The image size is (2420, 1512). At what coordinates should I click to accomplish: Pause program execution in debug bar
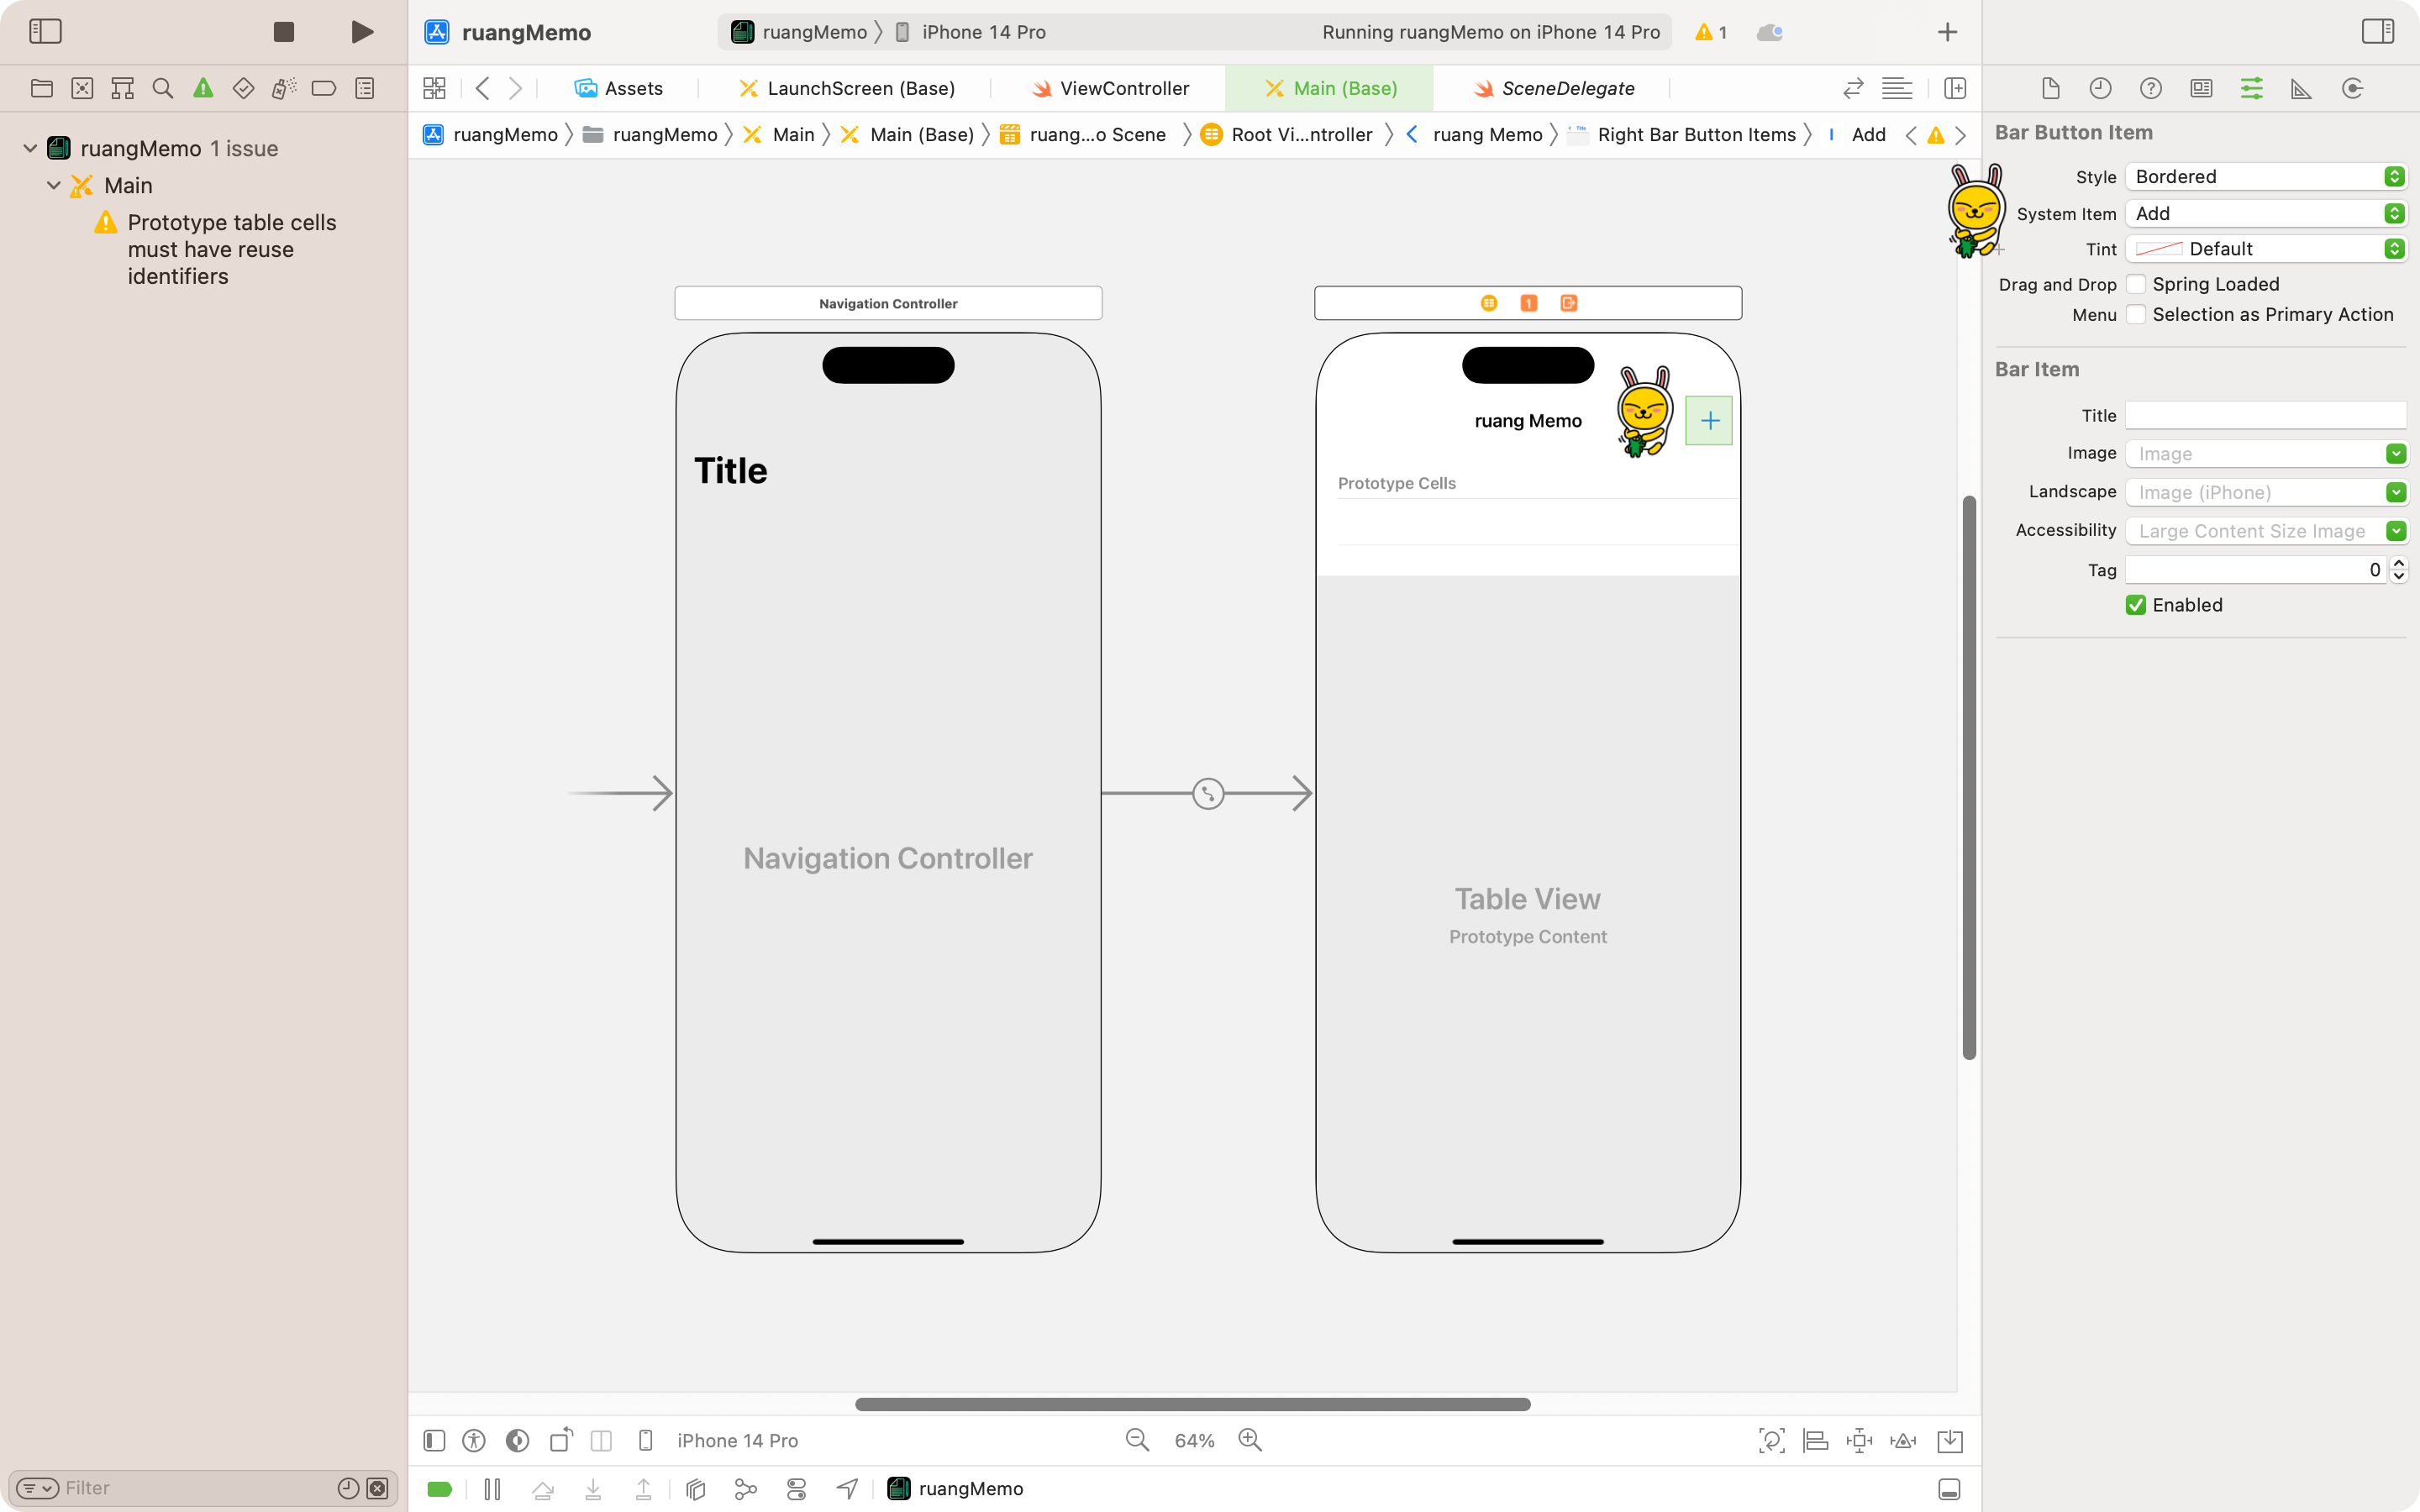point(492,1489)
